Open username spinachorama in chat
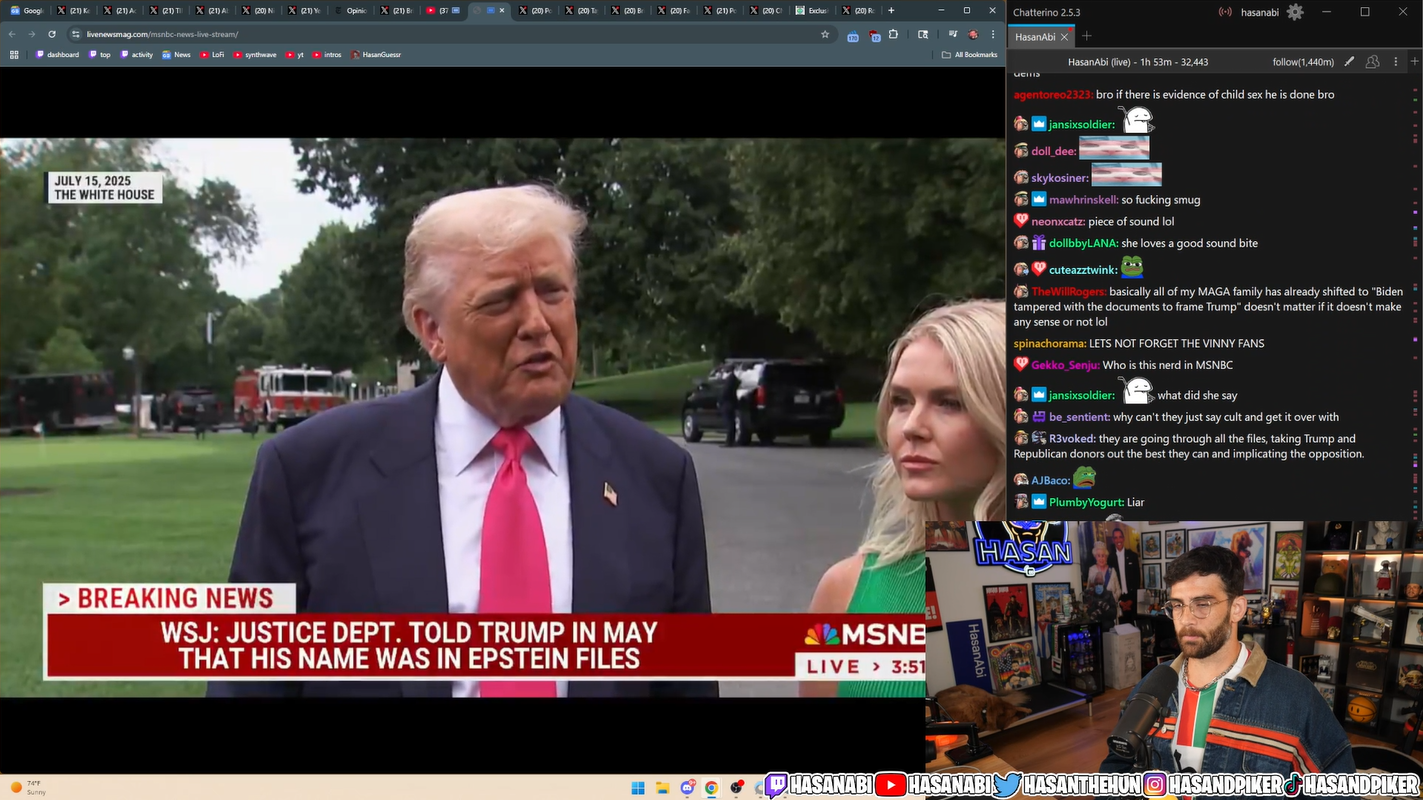The image size is (1423, 800). [1049, 344]
